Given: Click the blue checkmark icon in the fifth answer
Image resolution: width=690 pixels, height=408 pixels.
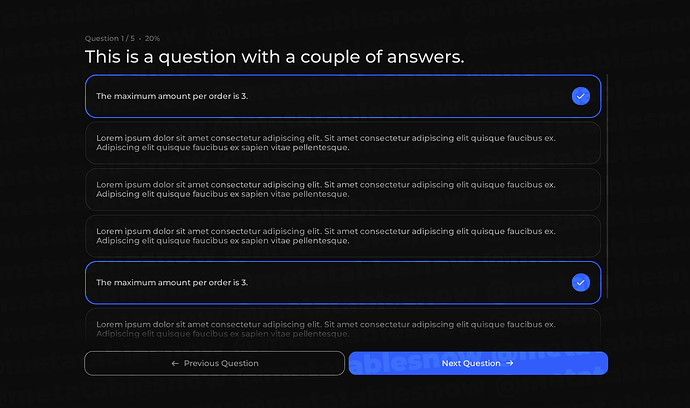Looking at the screenshot, I should [x=580, y=283].
